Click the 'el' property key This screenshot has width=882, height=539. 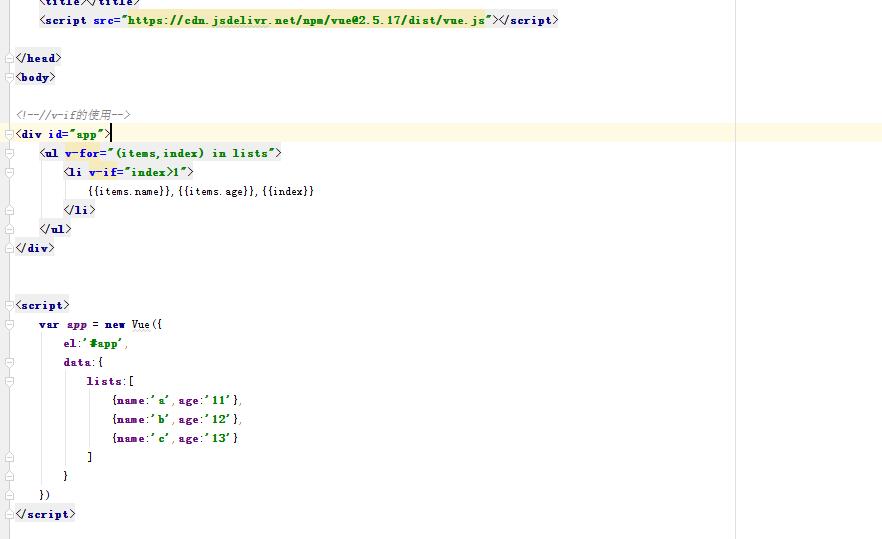(x=69, y=343)
